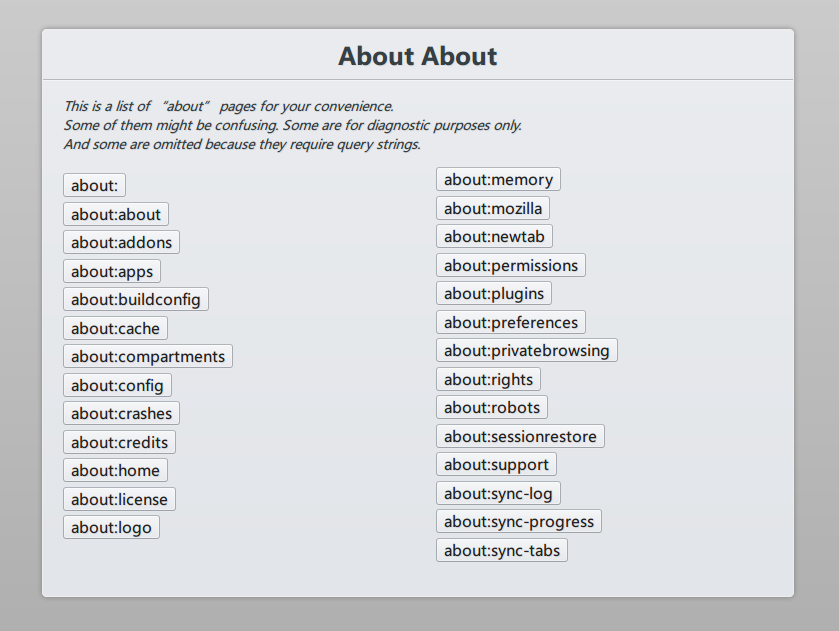The image size is (839, 631).
Task: Open about:buildconfig page
Action: pos(135,299)
